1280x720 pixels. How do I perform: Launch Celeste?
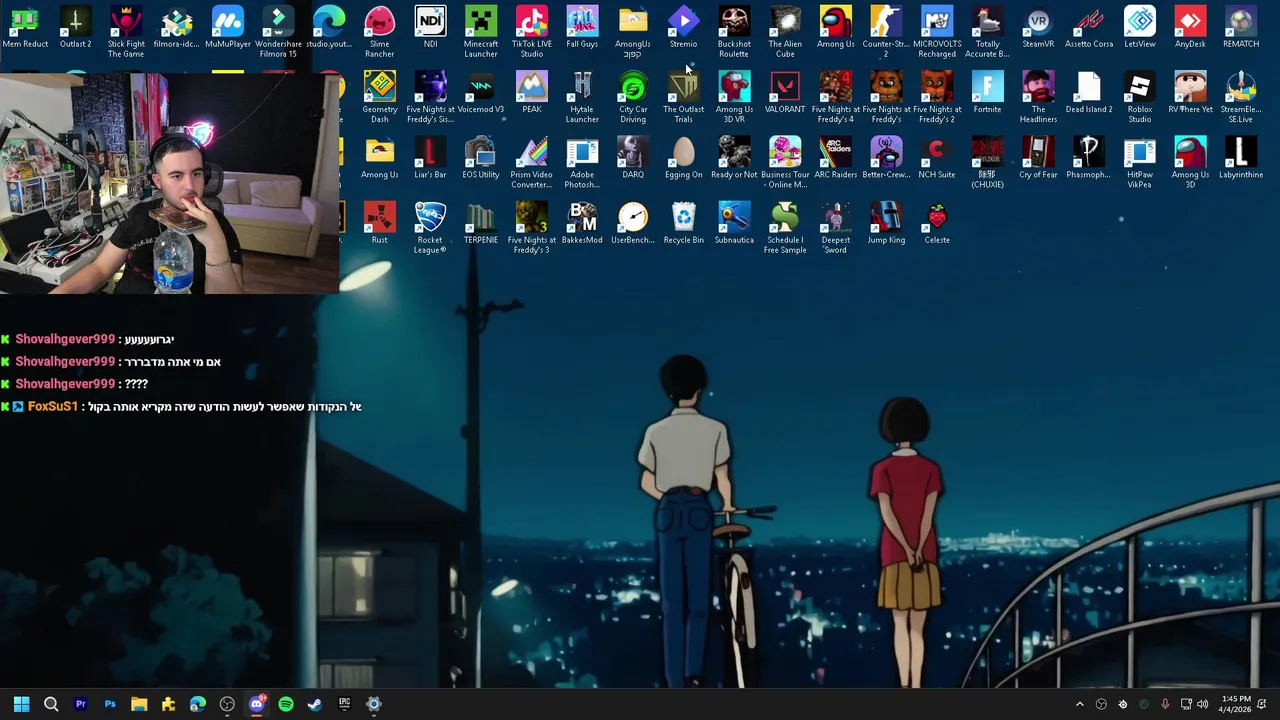click(x=937, y=223)
